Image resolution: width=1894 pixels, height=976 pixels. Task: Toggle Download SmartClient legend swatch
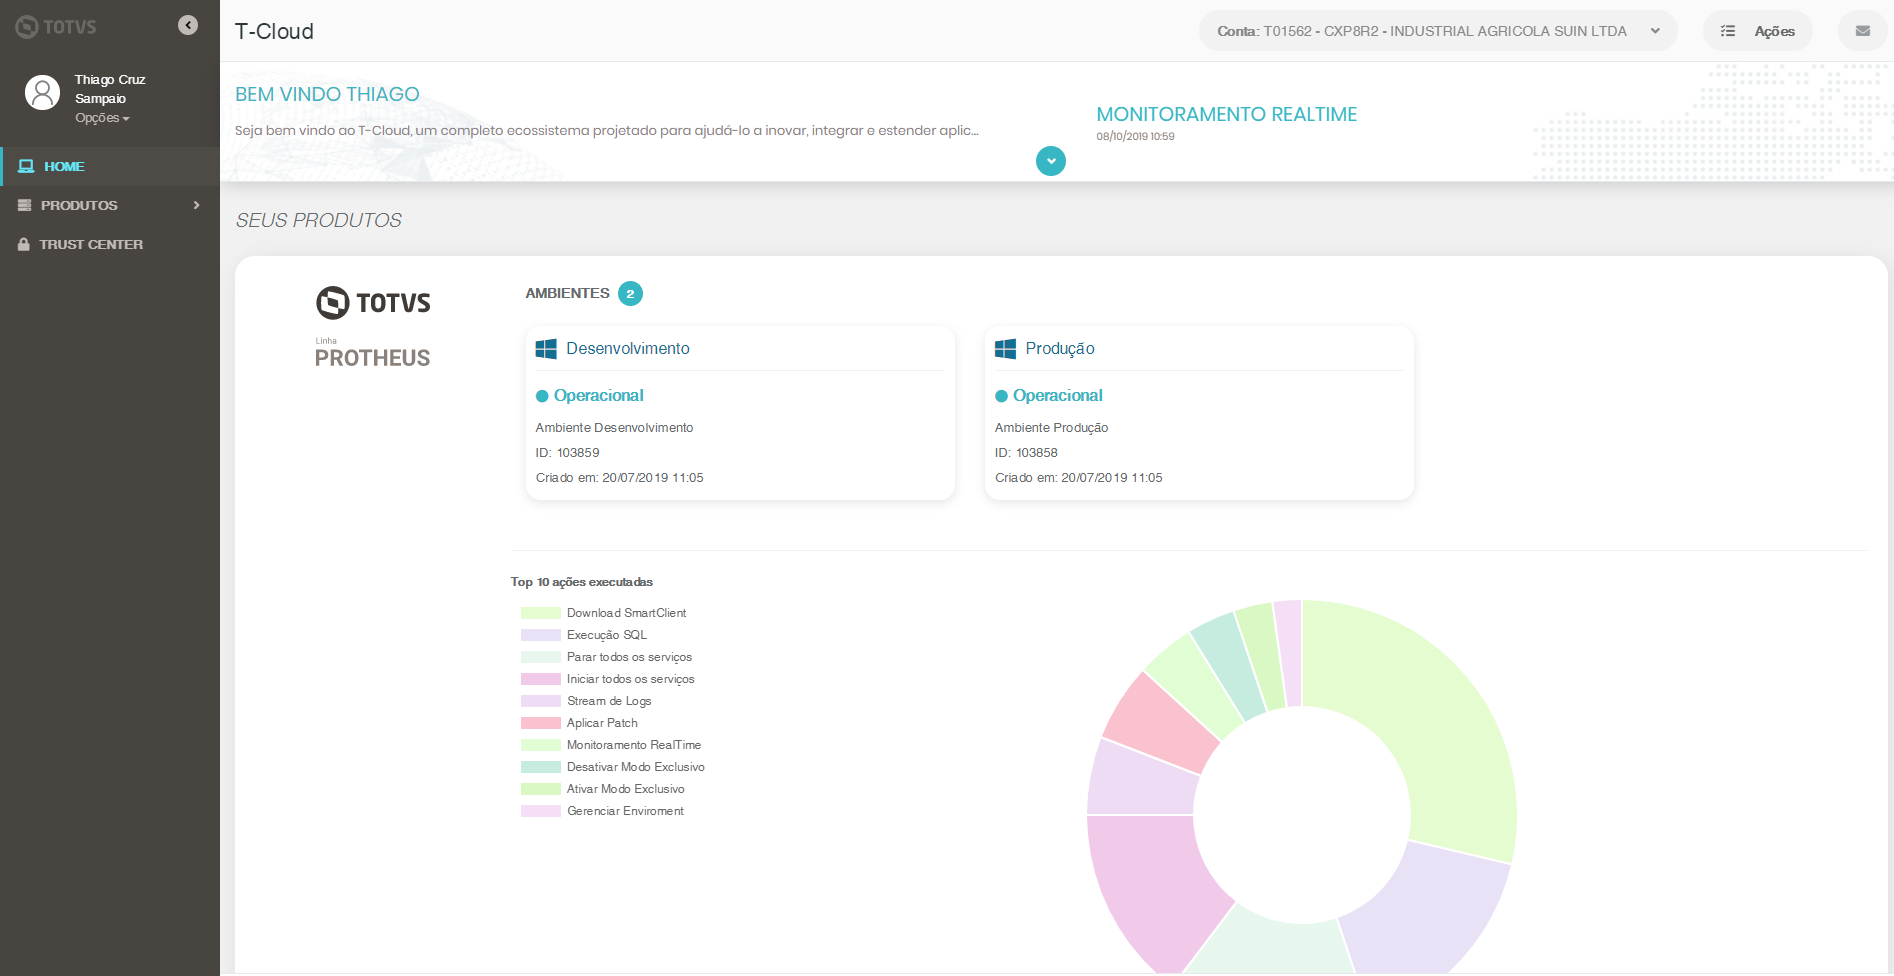541,613
